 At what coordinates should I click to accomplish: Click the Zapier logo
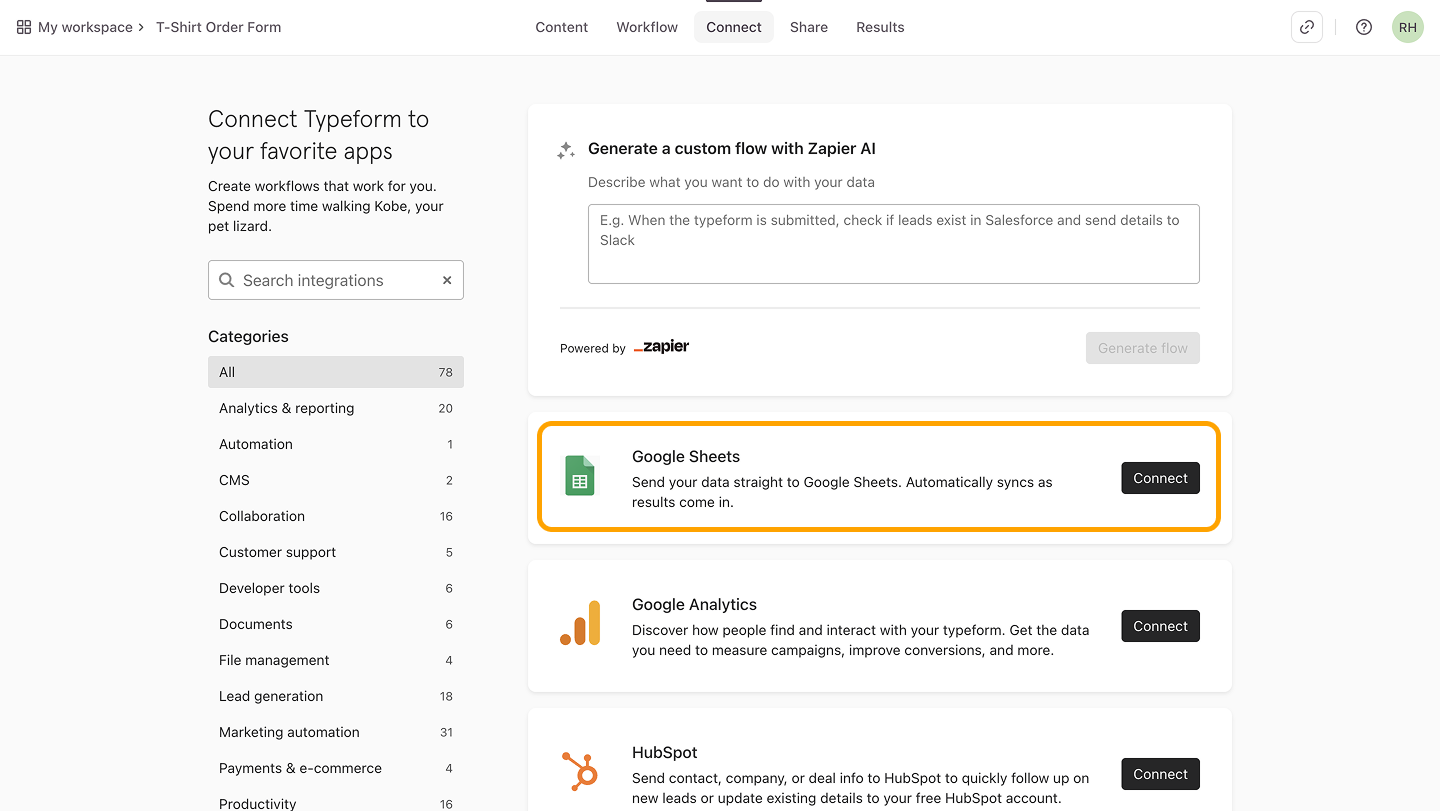click(662, 347)
